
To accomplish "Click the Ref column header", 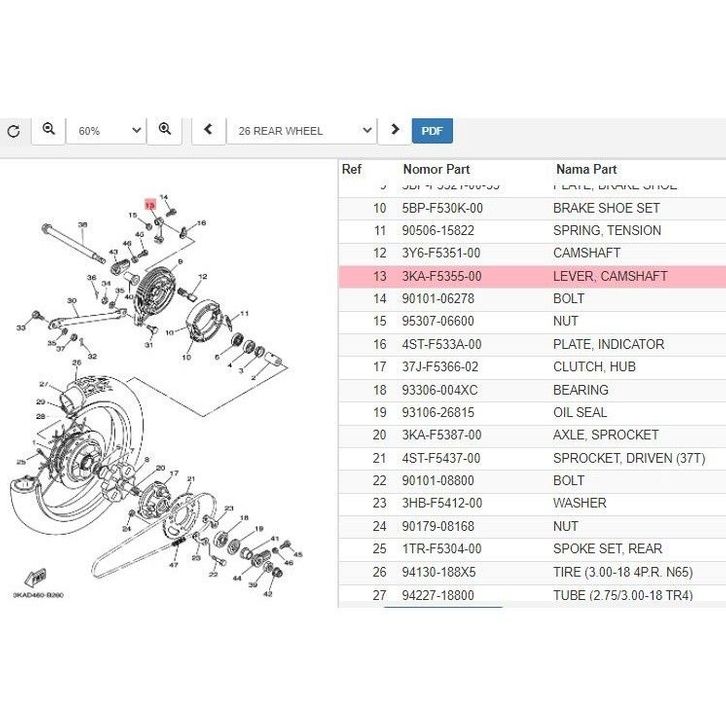I will click(x=352, y=169).
